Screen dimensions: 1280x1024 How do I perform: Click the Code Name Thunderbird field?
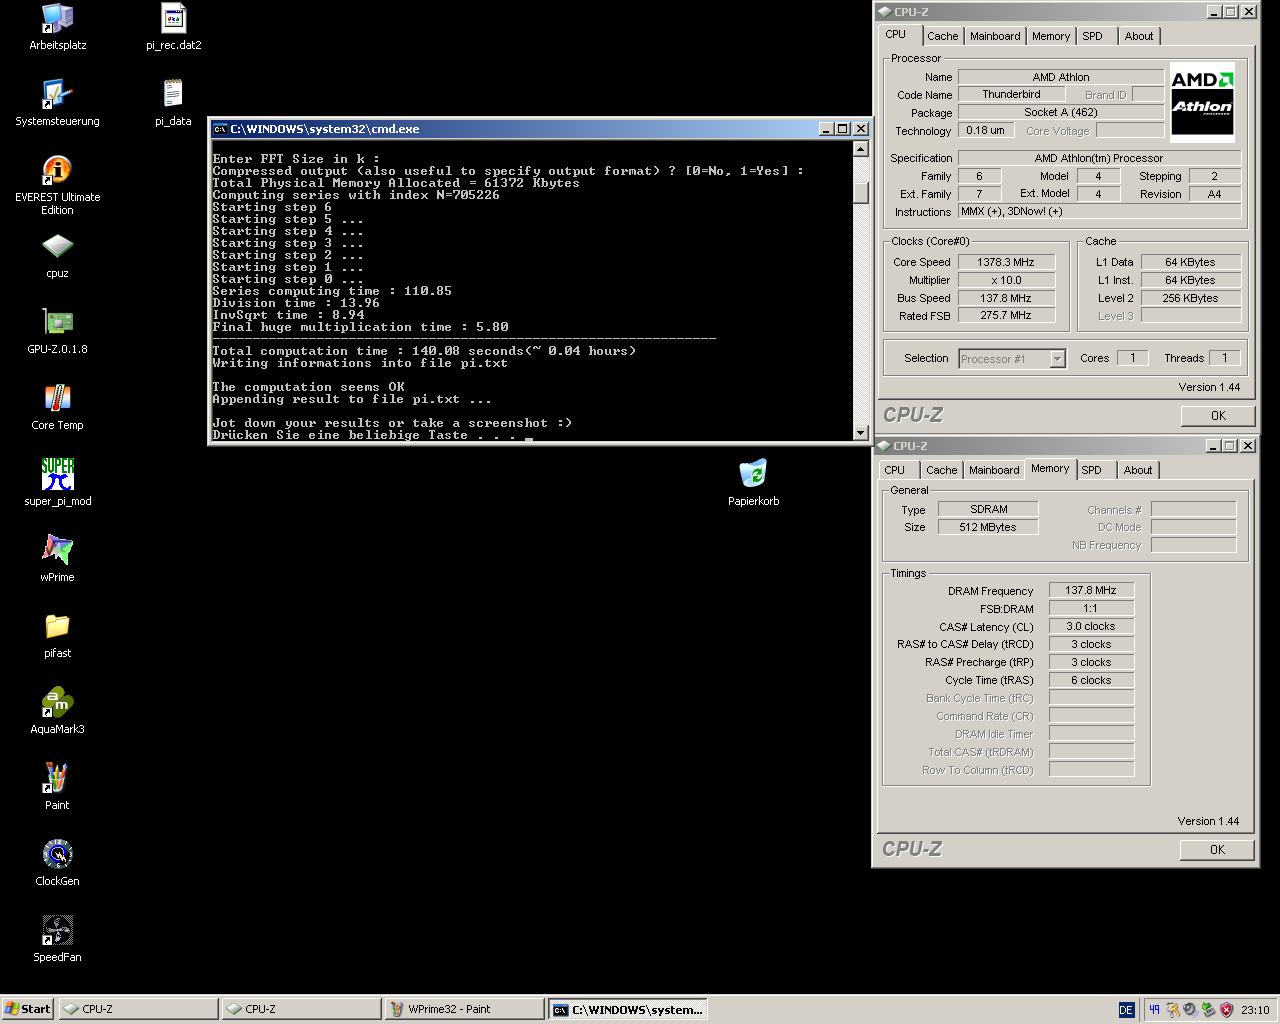click(1011, 94)
